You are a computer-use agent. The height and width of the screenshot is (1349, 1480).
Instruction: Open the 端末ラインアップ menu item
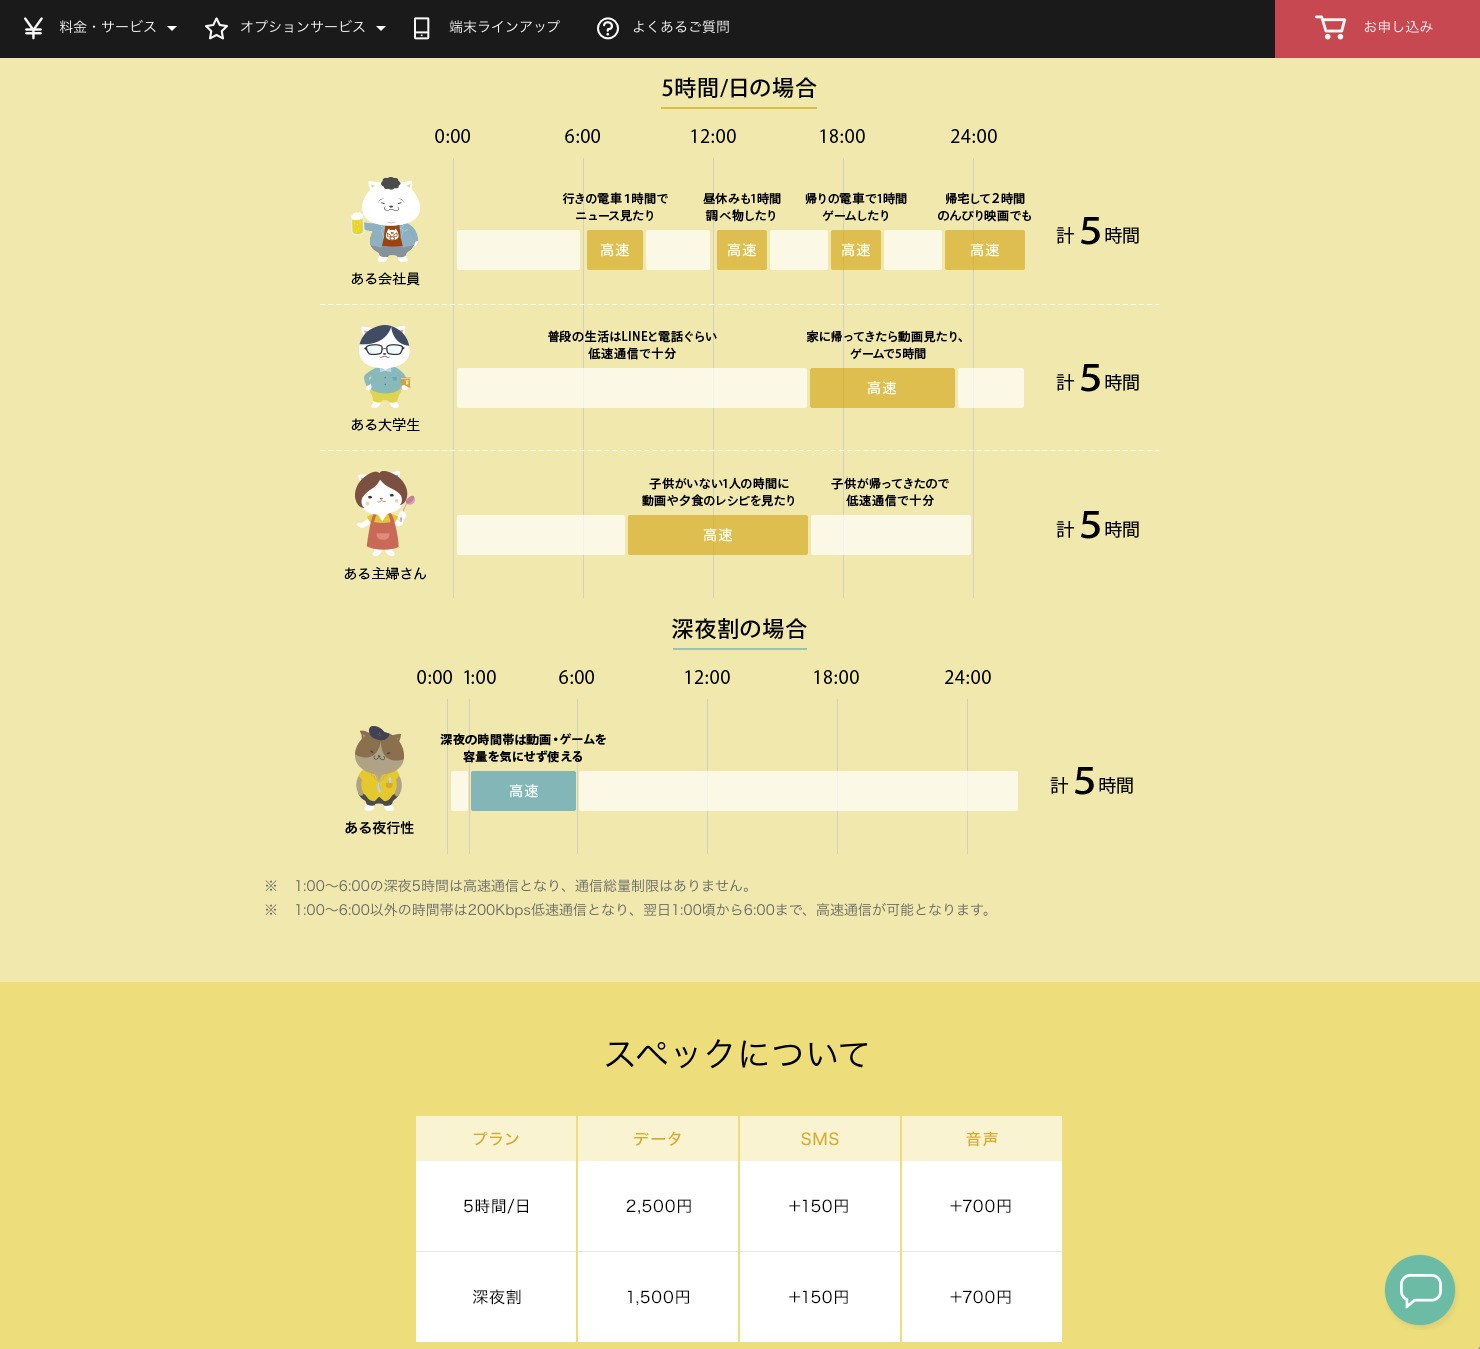[504, 27]
